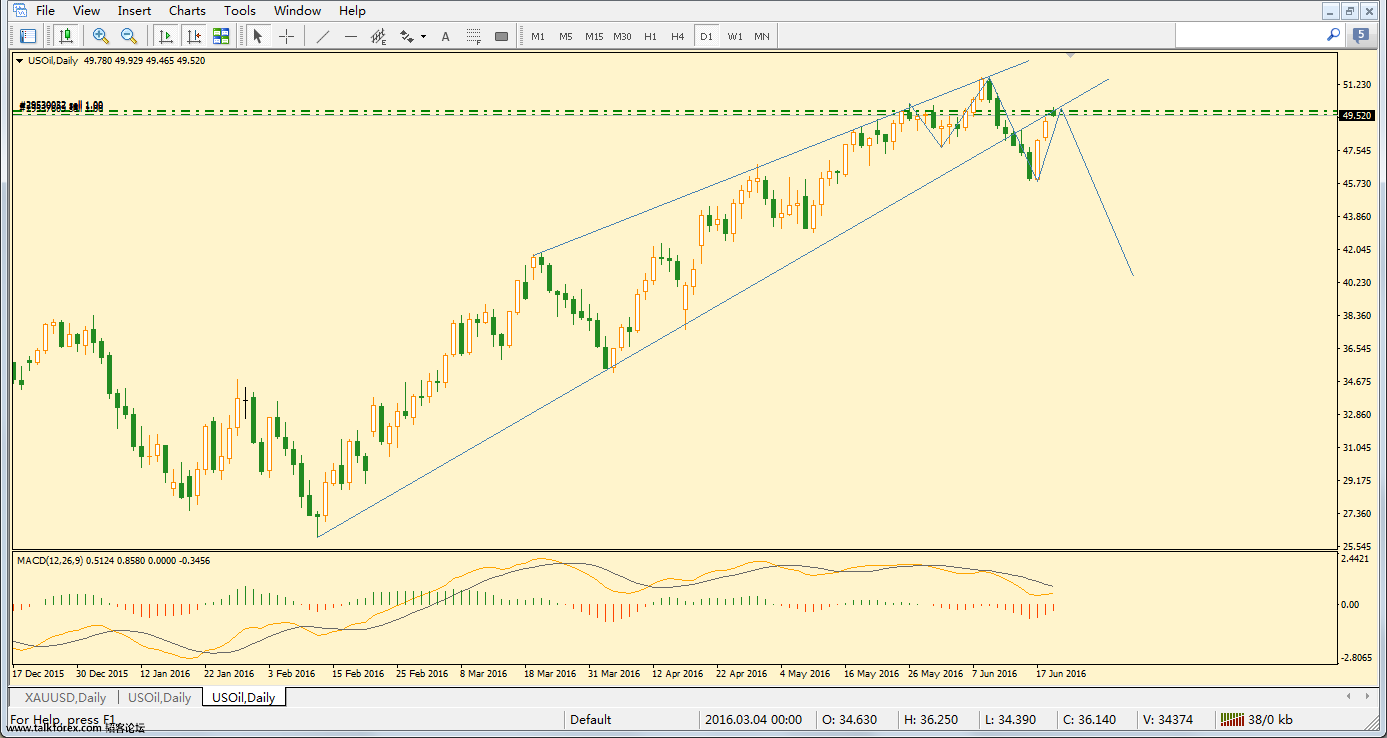1387x738 pixels.
Task: Zoom out of the chart
Action: tap(128, 36)
